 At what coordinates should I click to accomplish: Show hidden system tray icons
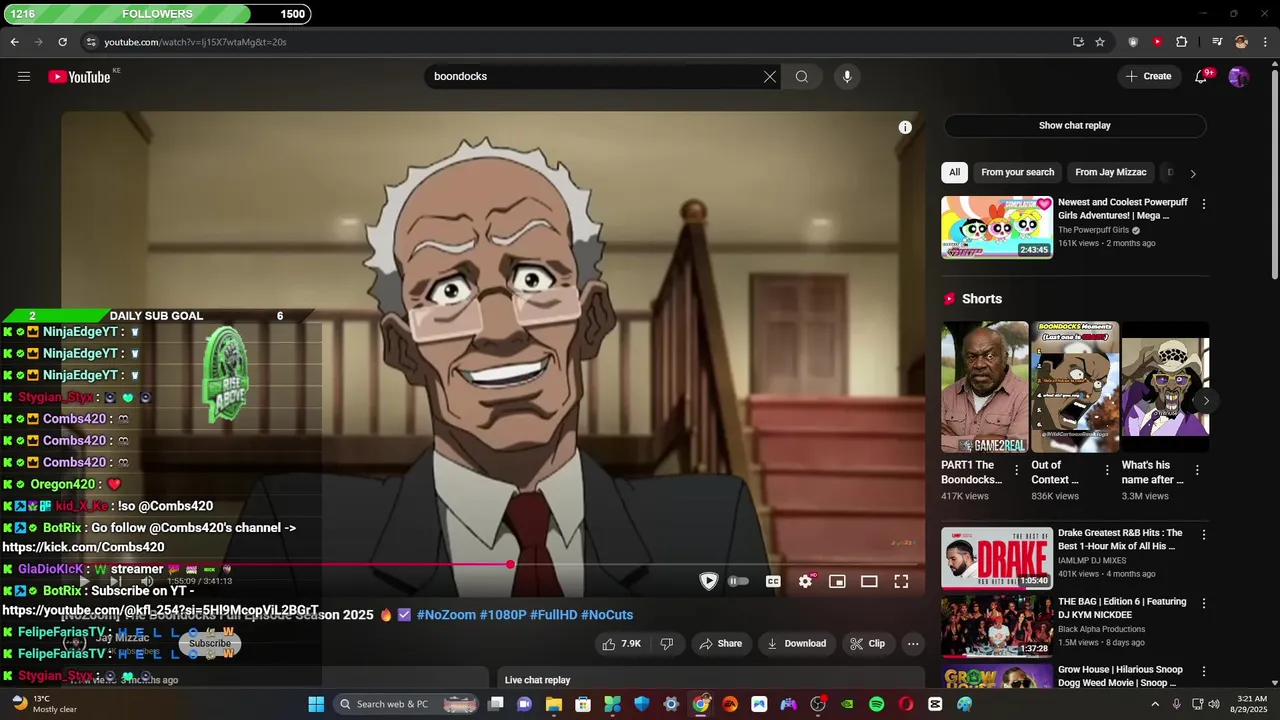[x=1155, y=704]
